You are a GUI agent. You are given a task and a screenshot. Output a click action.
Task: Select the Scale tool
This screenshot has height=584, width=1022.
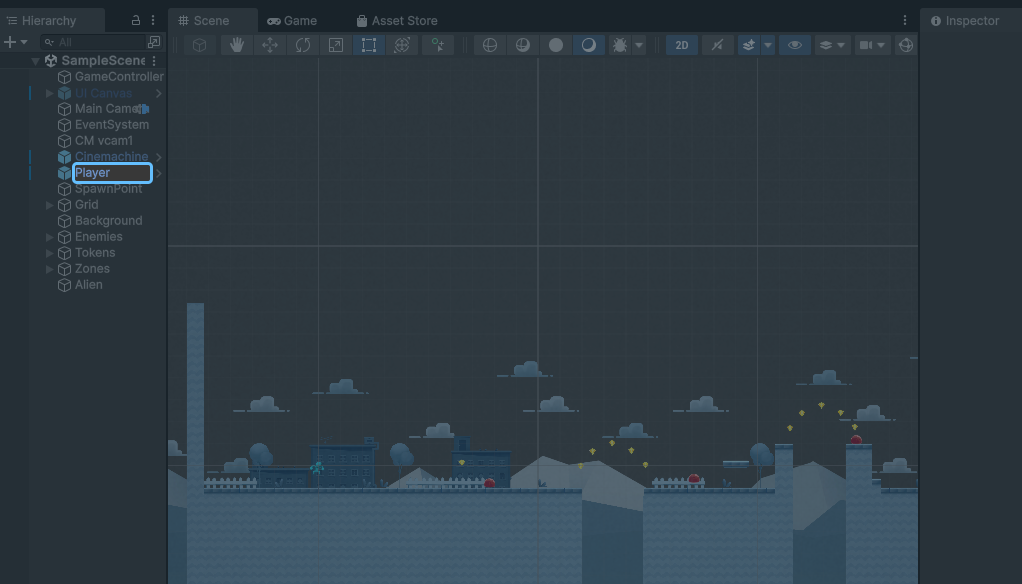coord(335,44)
